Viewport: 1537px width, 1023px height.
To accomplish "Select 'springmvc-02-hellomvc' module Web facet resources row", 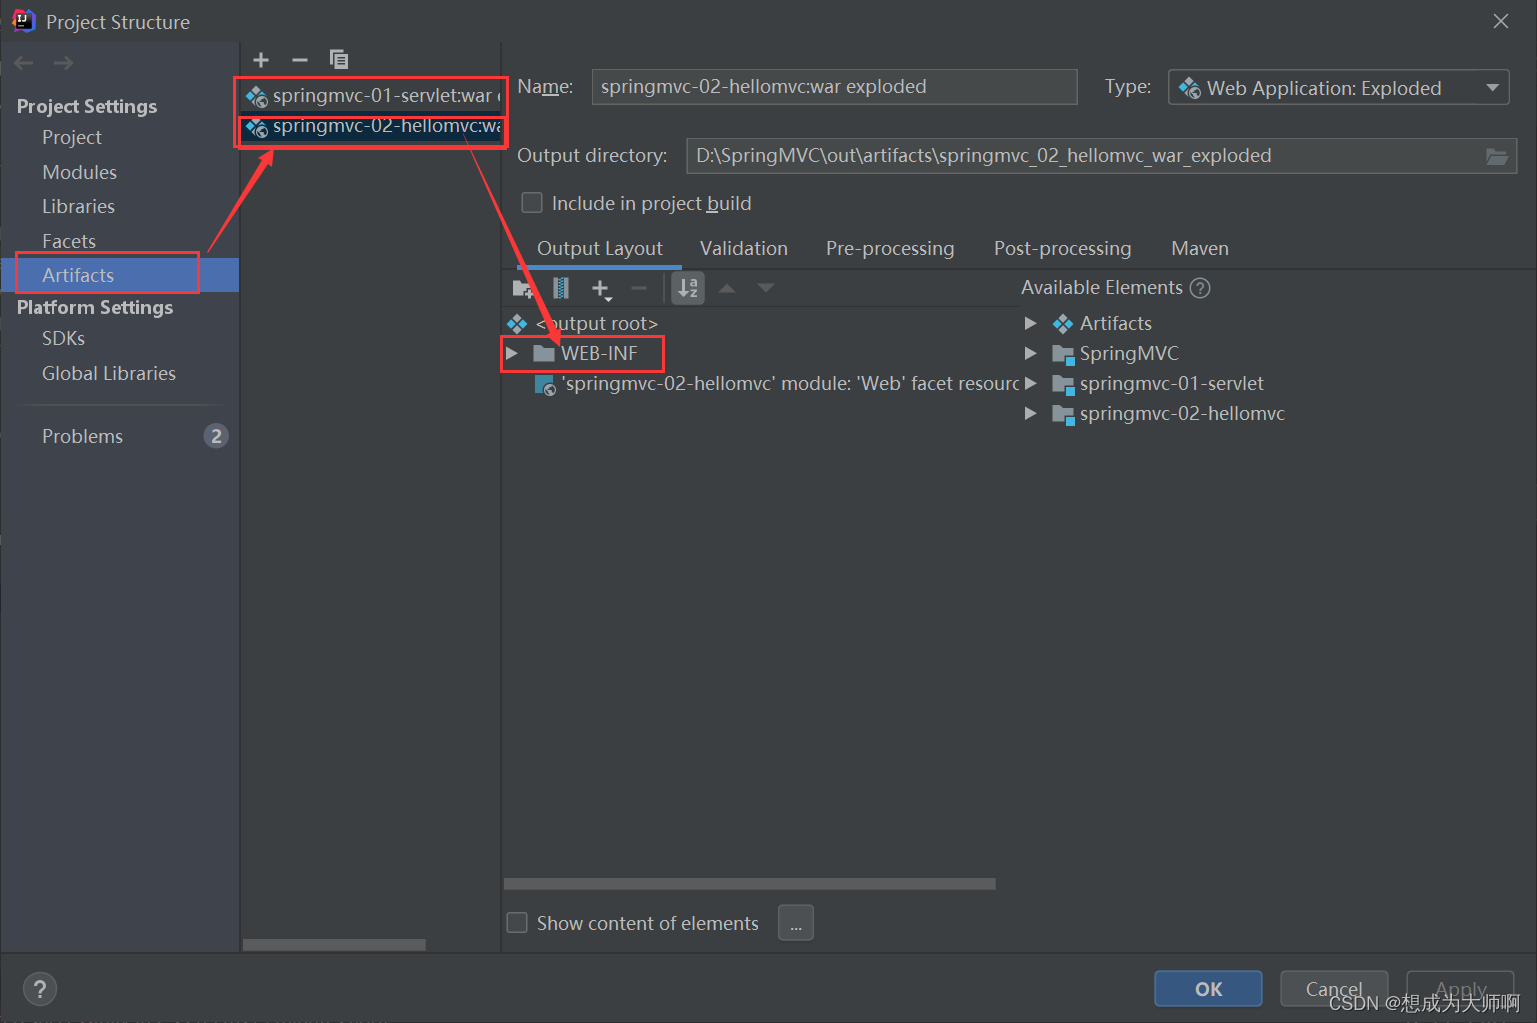I will (x=778, y=384).
